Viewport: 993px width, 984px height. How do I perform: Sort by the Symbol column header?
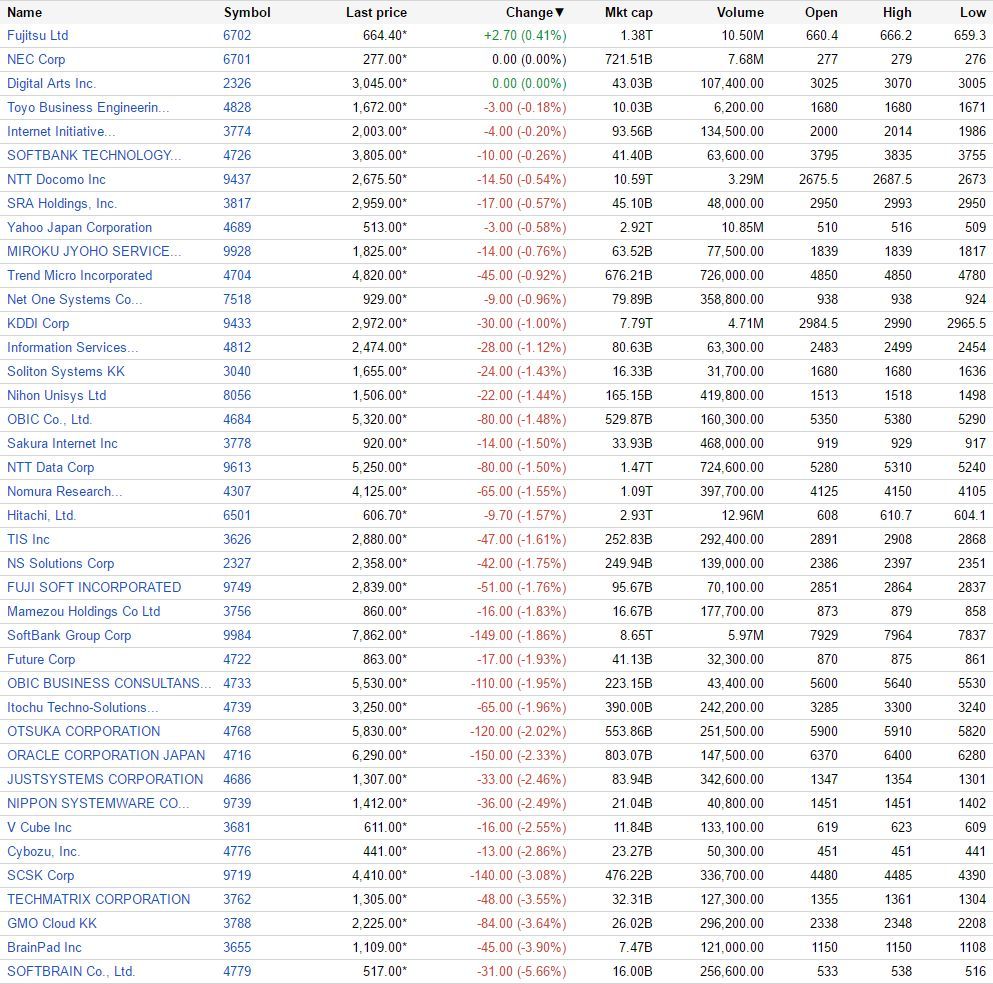(247, 13)
